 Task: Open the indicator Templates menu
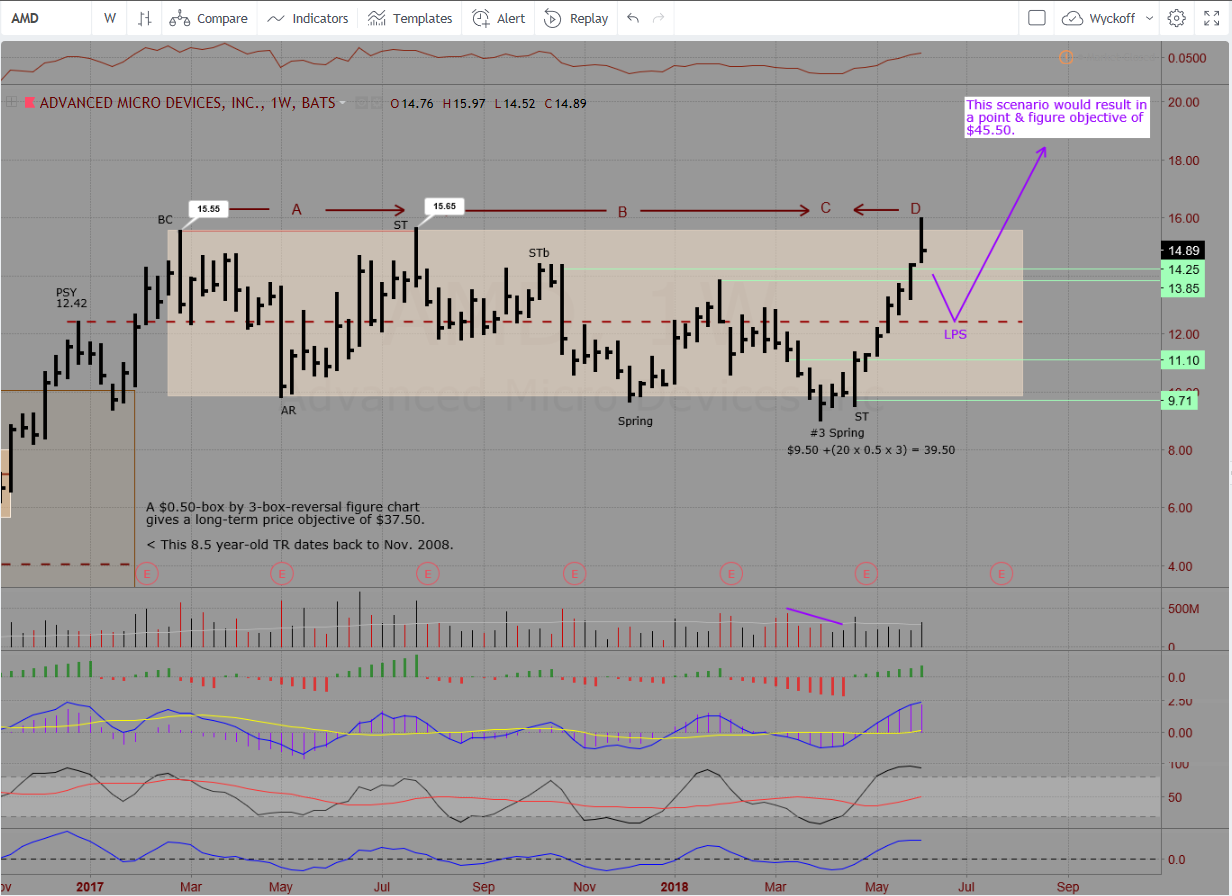pos(410,18)
